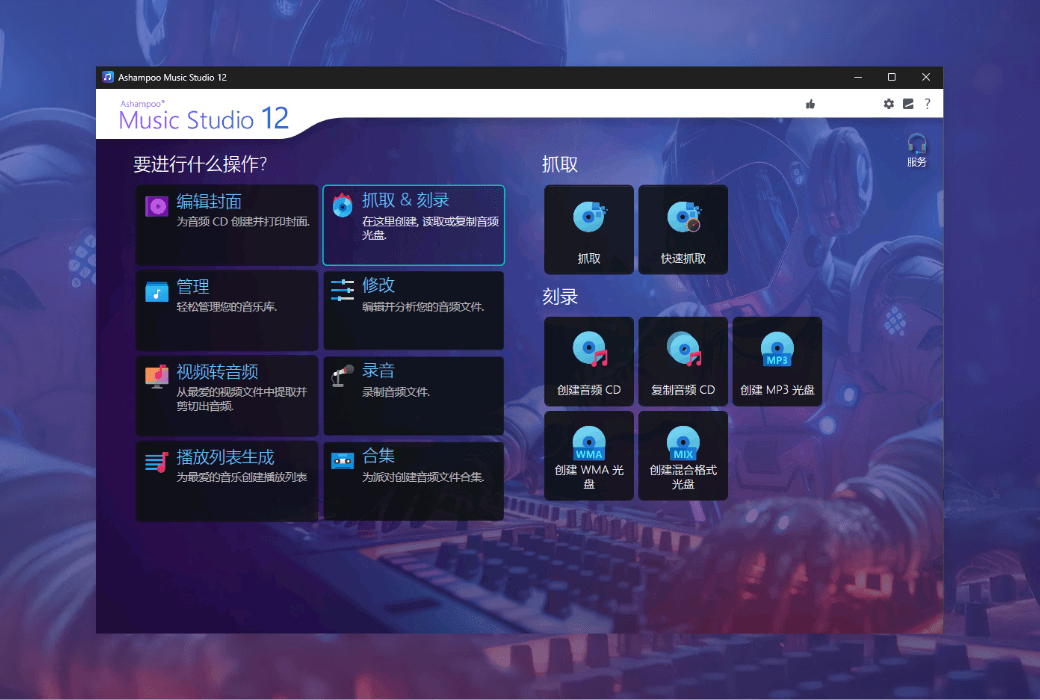Screen dimensions: 1040x700
Task: Open the 修改 audio edit tile
Action: pos(413,311)
